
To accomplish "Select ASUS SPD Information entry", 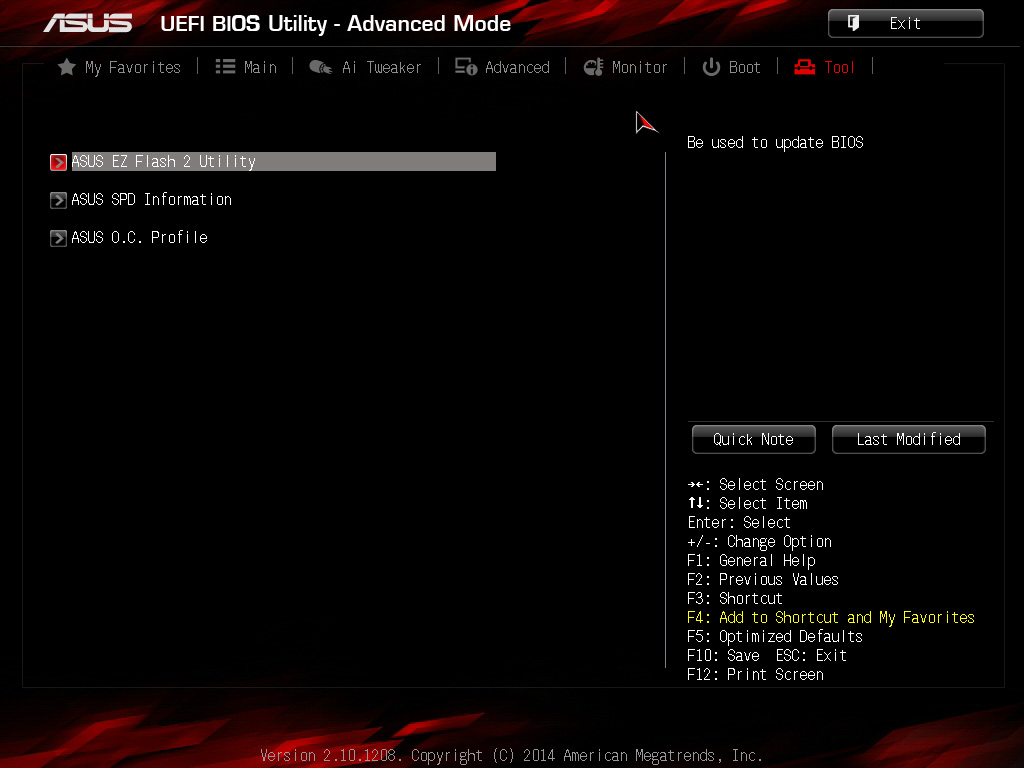I will click(x=152, y=200).
